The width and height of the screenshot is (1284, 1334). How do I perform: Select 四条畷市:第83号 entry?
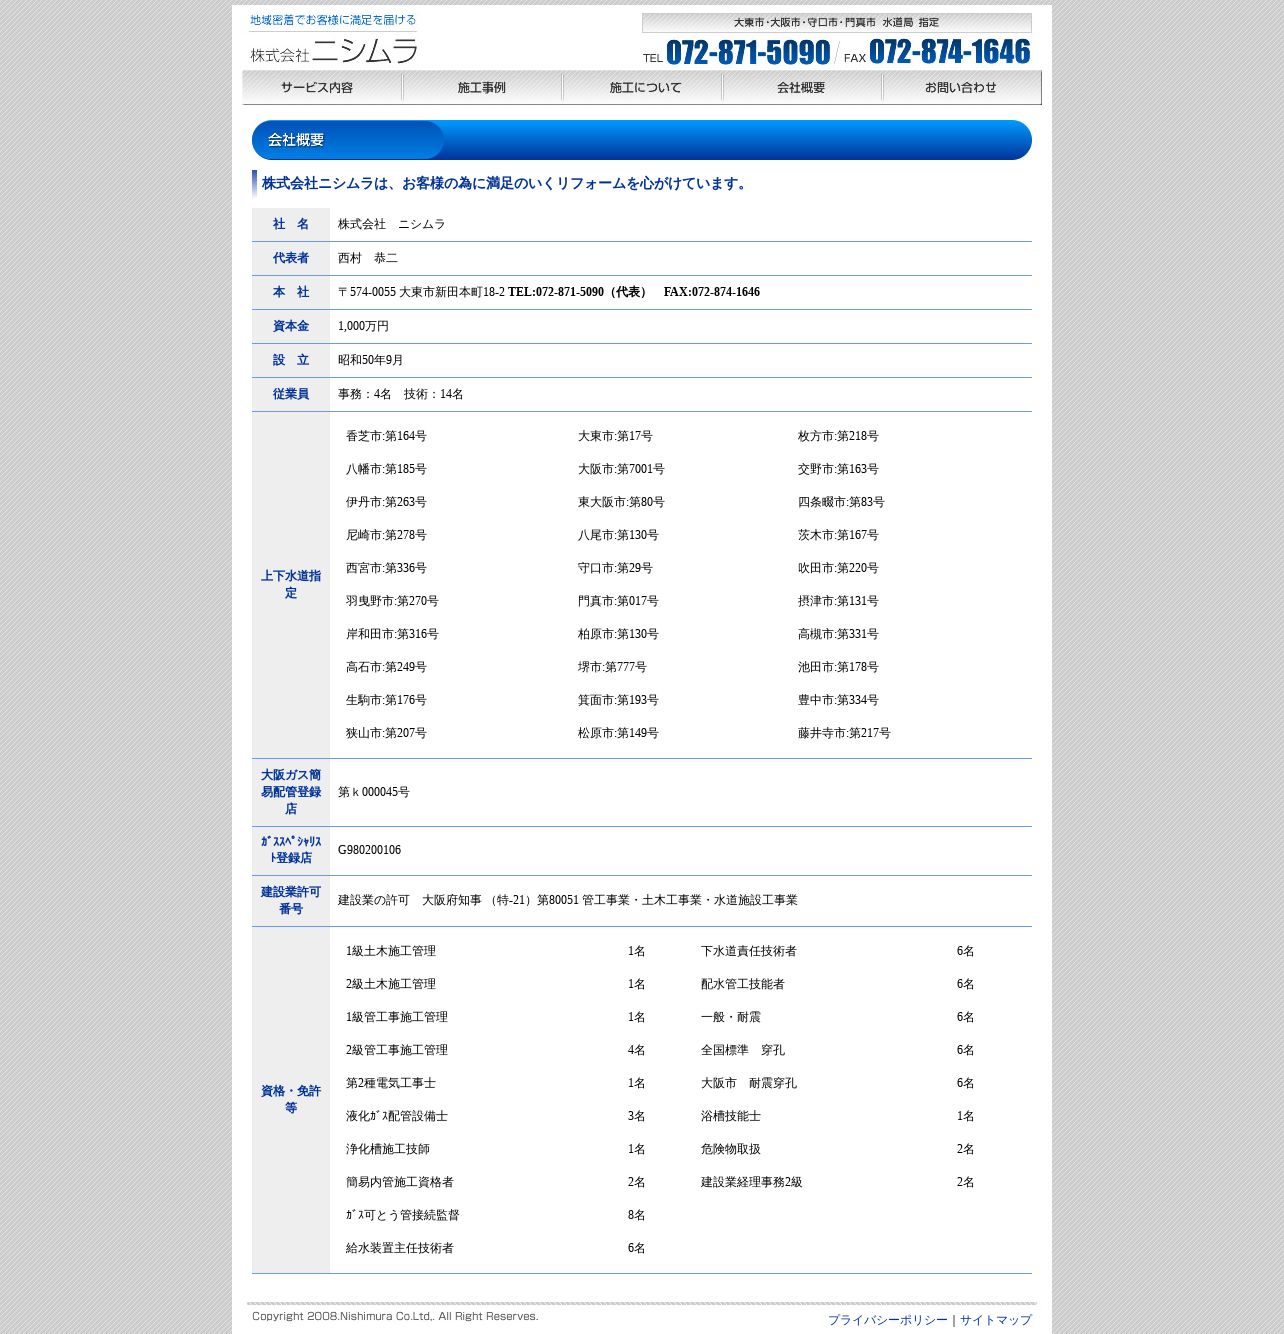(841, 502)
